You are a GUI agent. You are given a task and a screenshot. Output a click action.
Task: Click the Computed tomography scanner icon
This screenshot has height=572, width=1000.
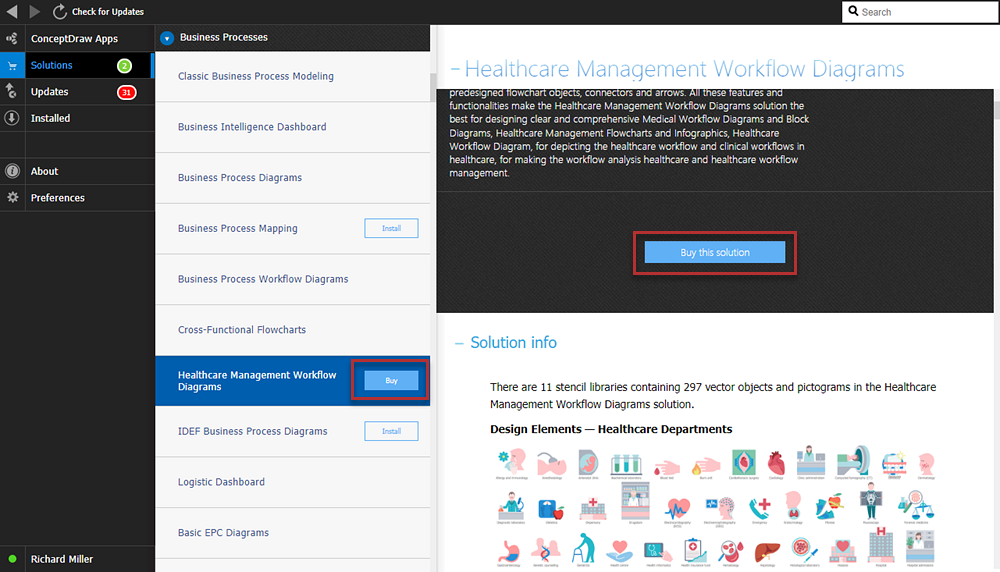853,462
